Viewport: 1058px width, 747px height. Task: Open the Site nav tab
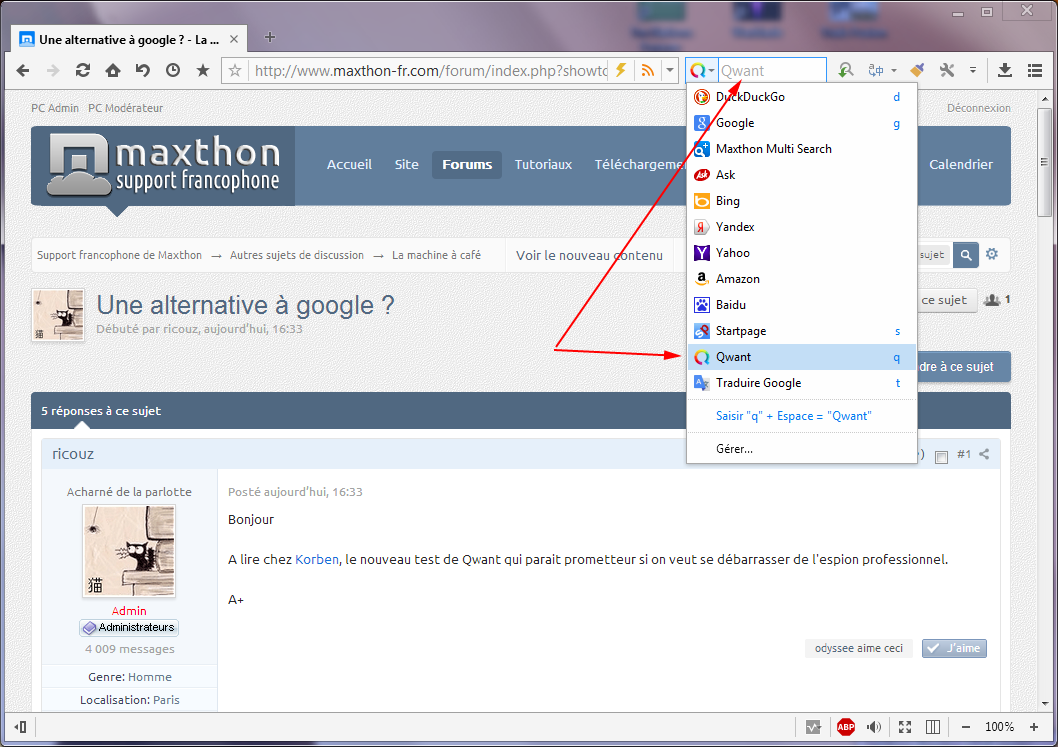pyautogui.click(x=406, y=165)
